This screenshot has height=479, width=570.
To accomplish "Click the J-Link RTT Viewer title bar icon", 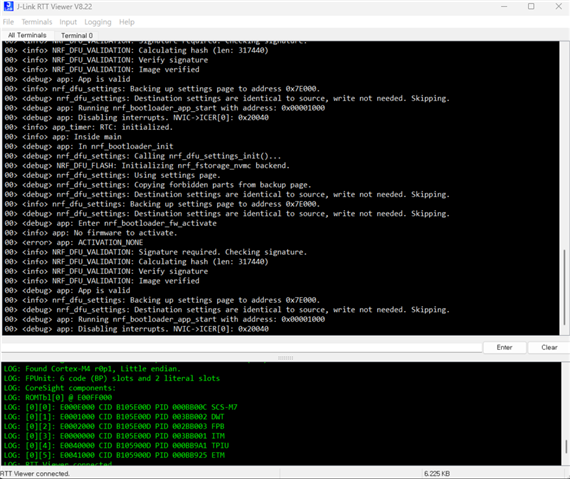I will (x=8, y=7).
